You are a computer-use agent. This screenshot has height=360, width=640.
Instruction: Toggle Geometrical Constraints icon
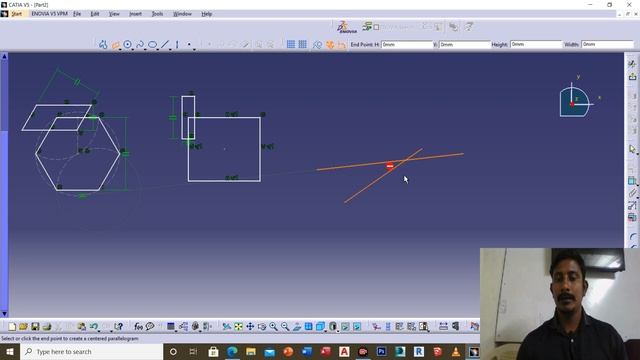pyautogui.click(x=330, y=44)
